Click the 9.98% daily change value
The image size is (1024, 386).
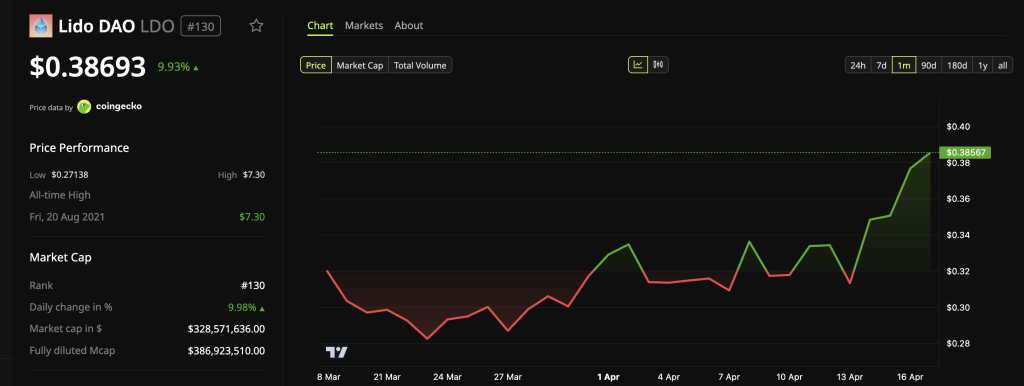coord(246,307)
